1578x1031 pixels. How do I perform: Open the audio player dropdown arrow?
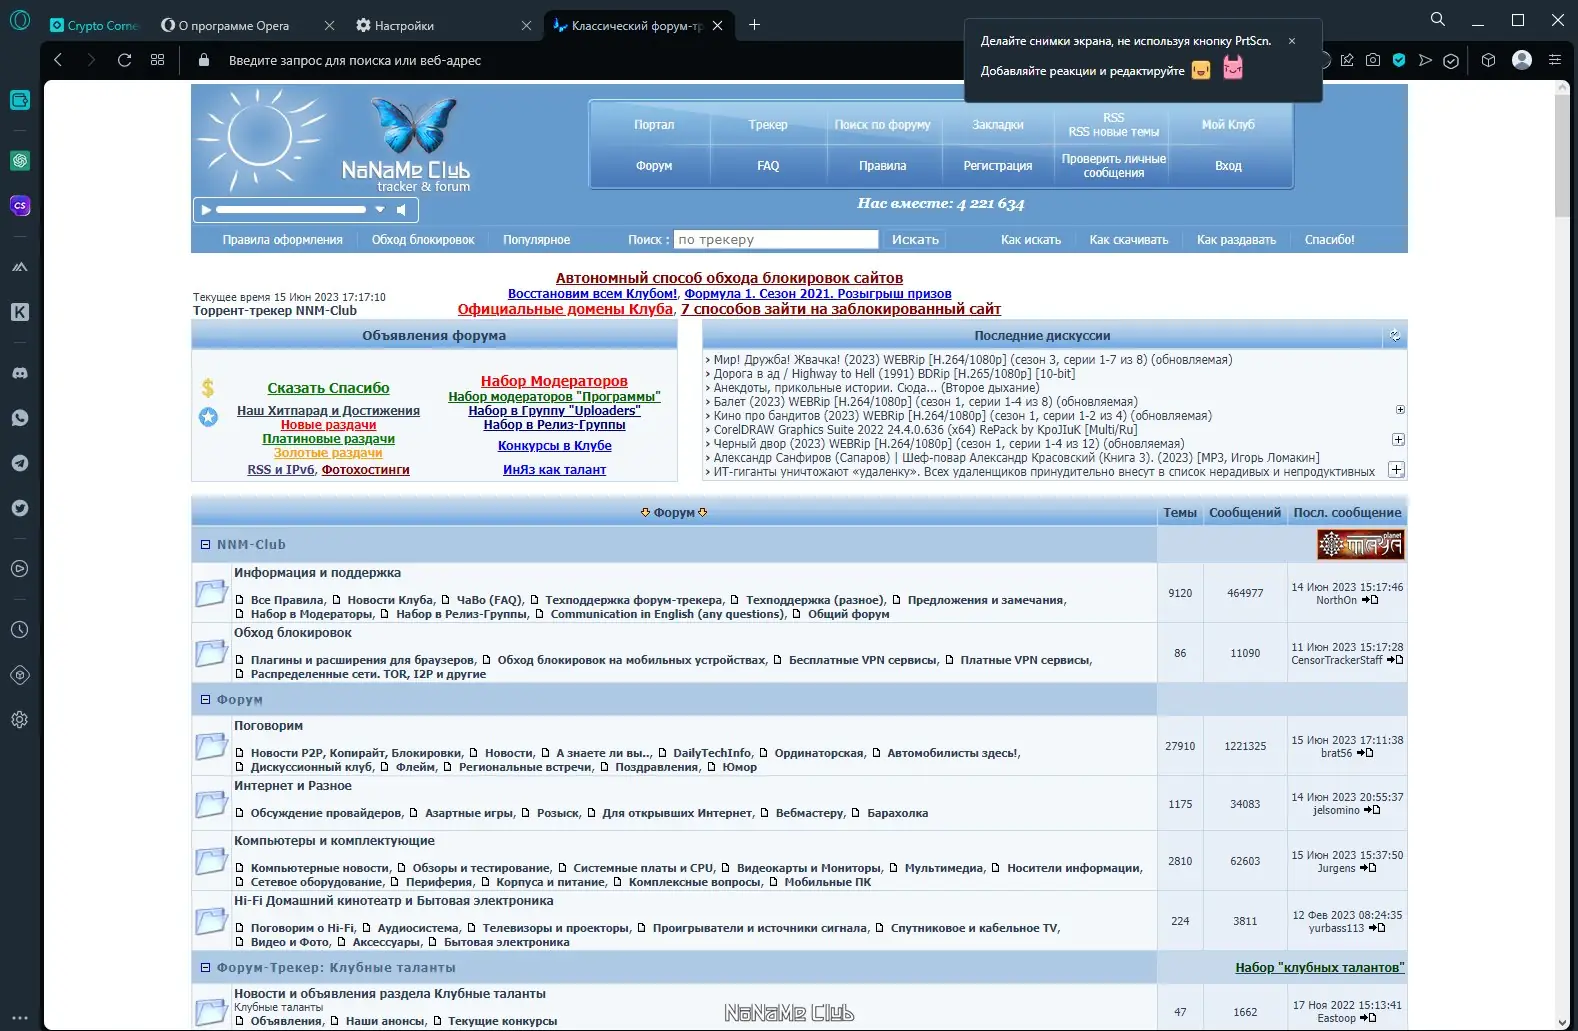380,210
